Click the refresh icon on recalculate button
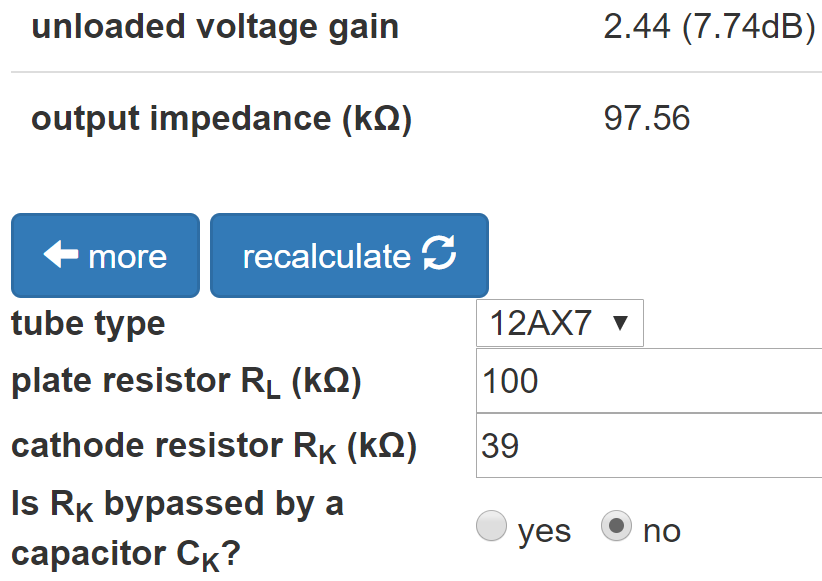 click(x=439, y=253)
